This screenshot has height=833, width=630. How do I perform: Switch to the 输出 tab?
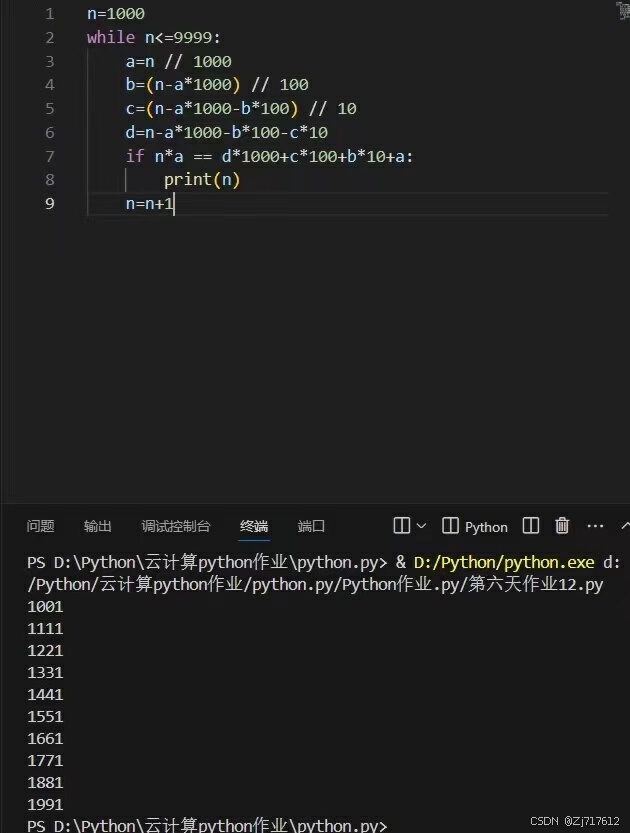pyautogui.click(x=98, y=526)
